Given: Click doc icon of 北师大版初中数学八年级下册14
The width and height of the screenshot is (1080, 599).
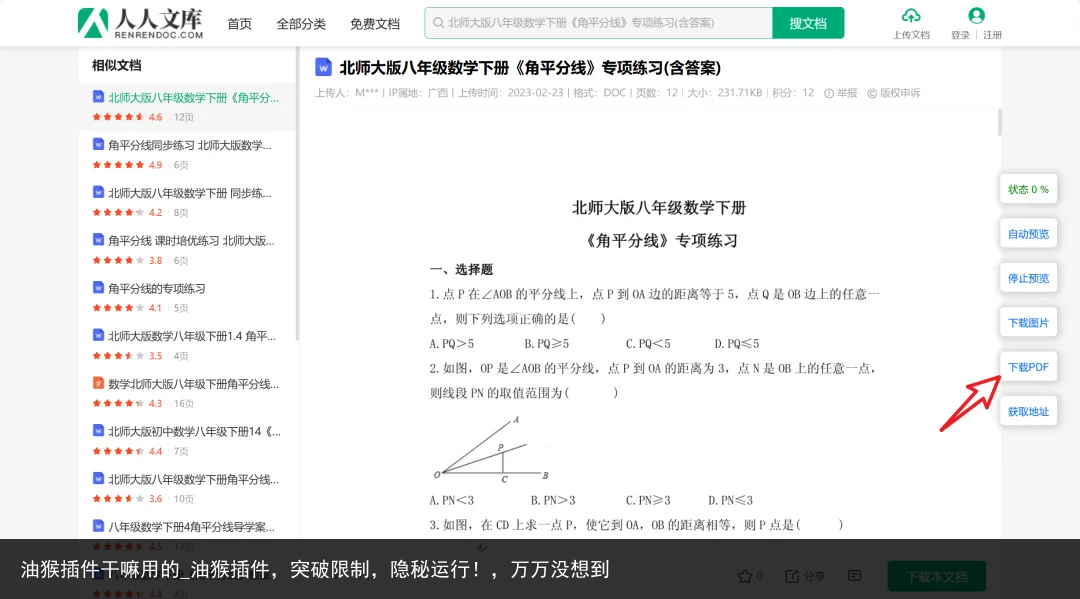Looking at the screenshot, I should coord(98,431).
